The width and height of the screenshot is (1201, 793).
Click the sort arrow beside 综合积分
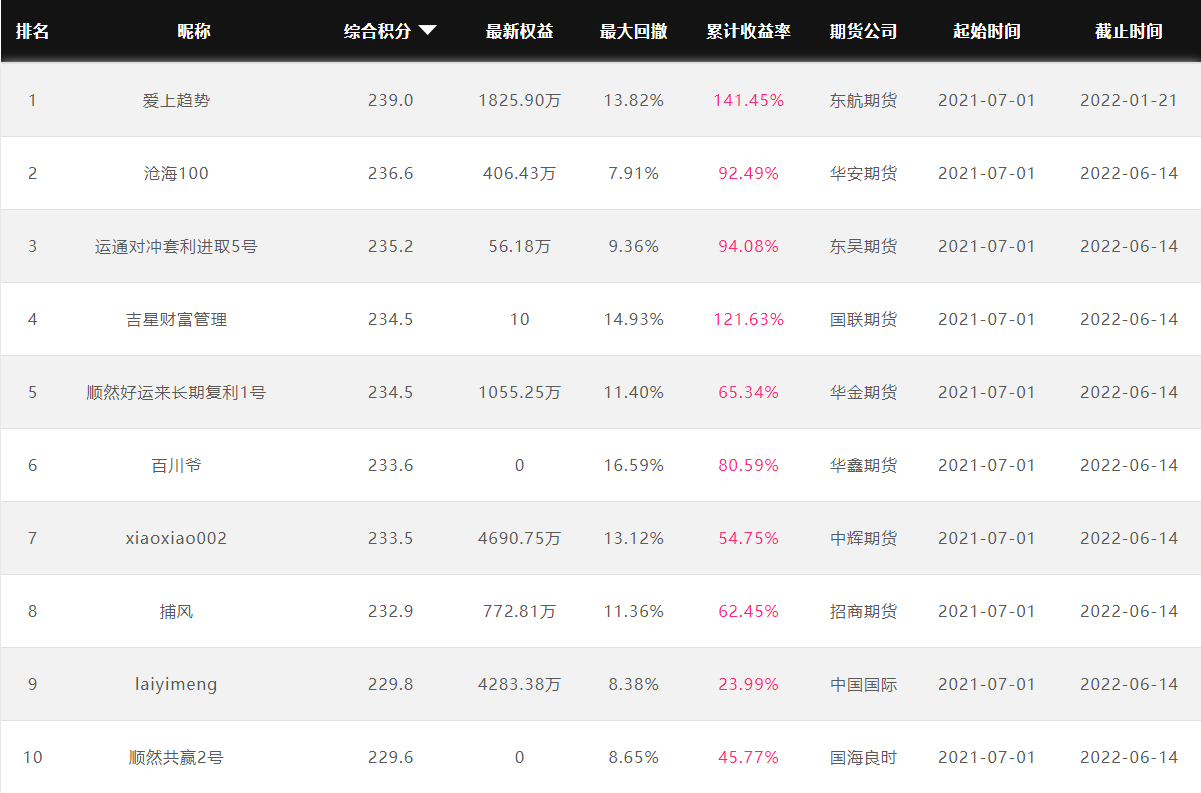click(x=427, y=31)
